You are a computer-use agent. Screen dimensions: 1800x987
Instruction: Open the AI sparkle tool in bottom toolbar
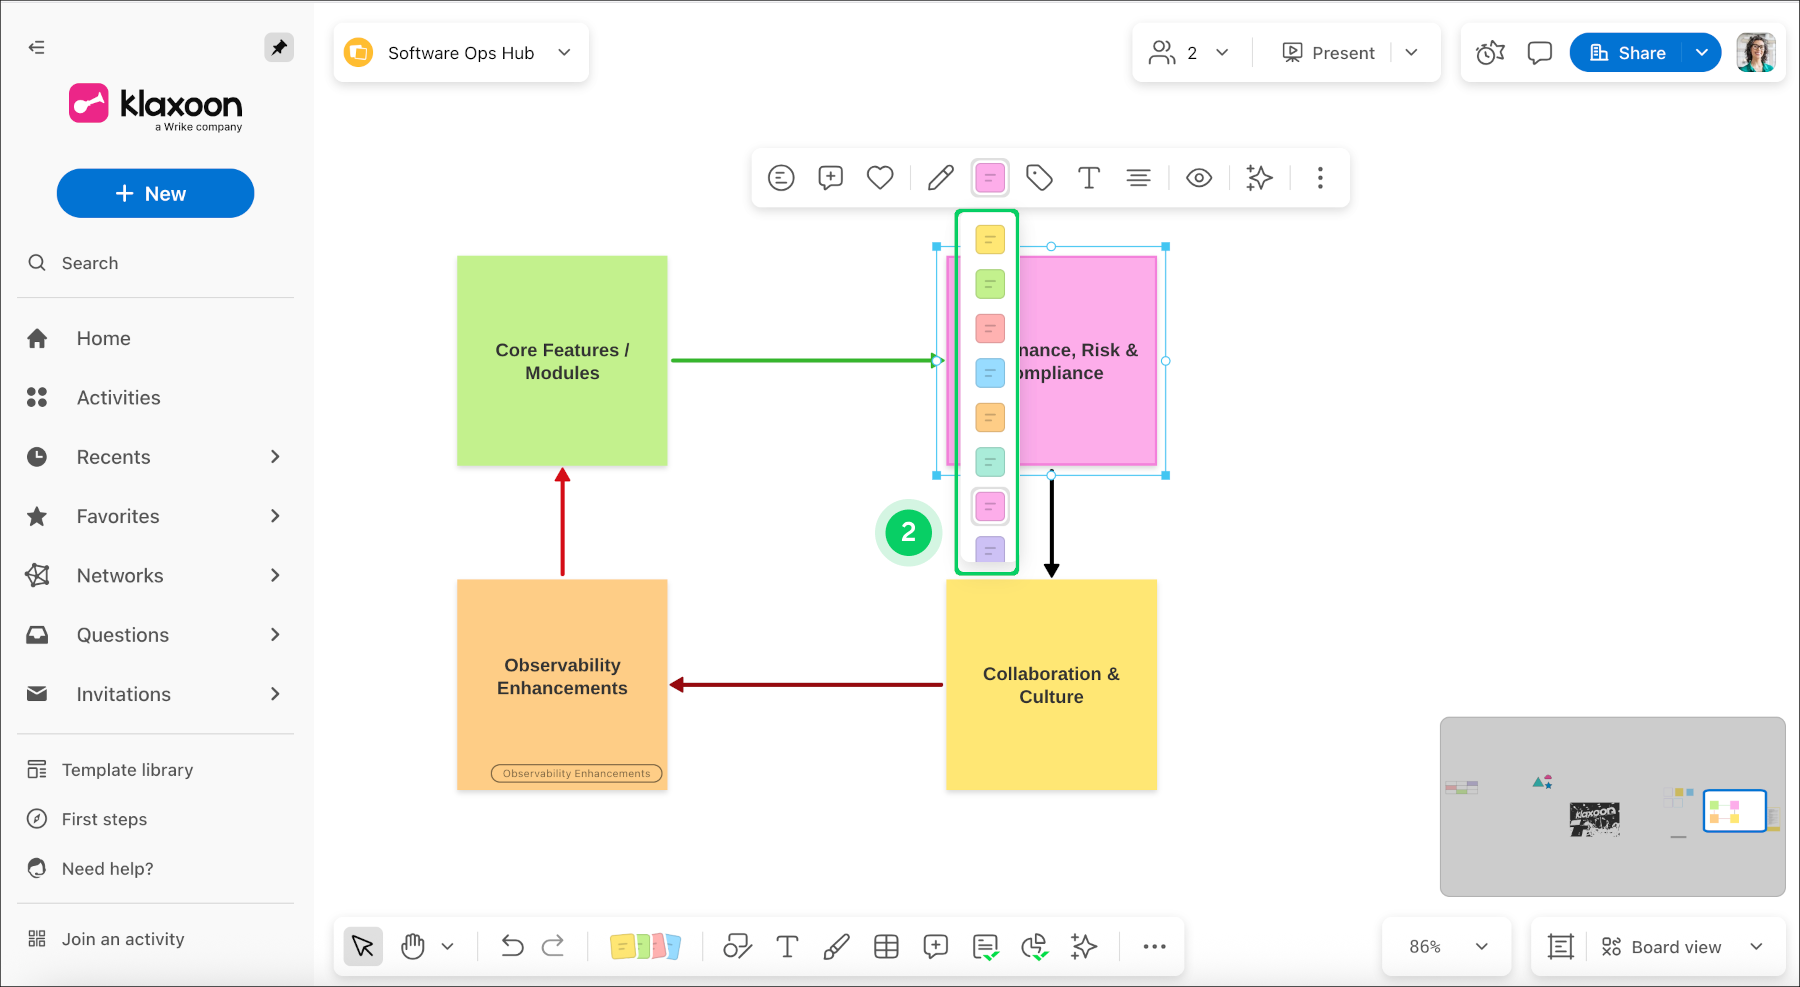(x=1083, y=946)
